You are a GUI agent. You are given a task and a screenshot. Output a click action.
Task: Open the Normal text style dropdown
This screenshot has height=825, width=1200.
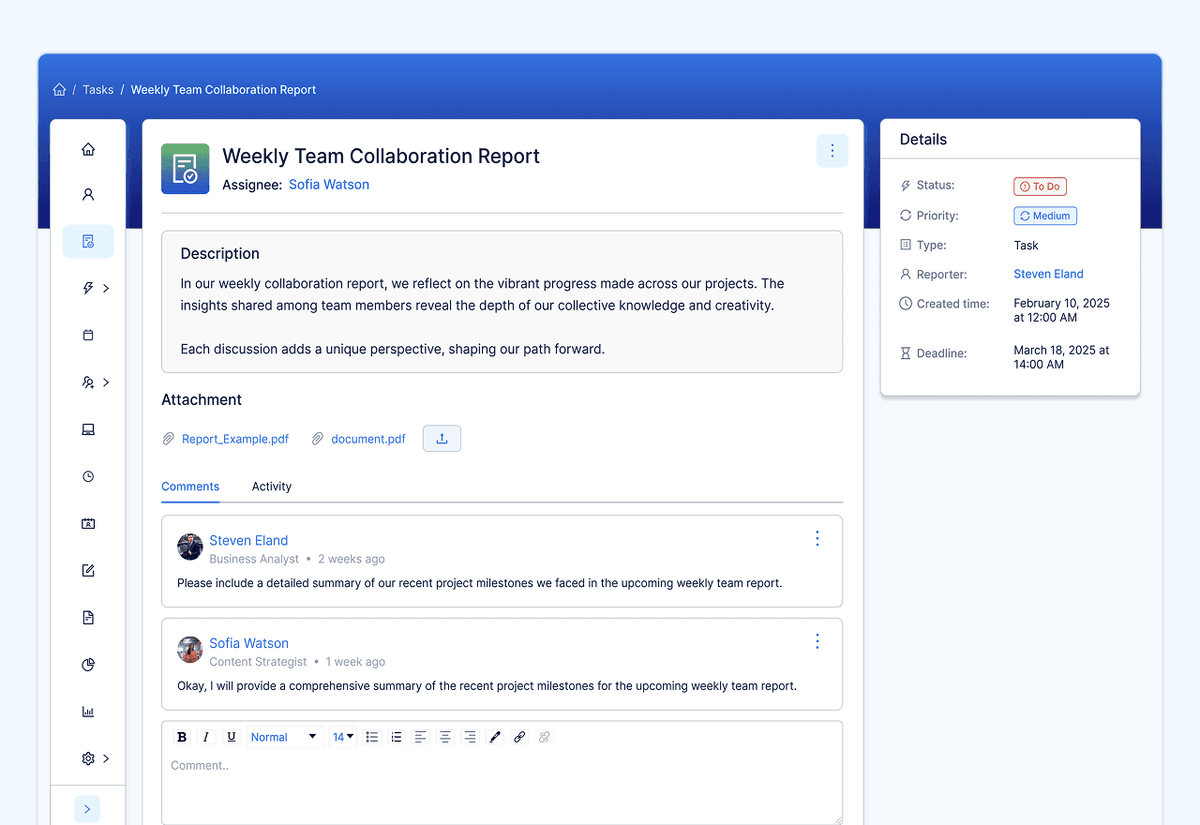coord(284,737)
